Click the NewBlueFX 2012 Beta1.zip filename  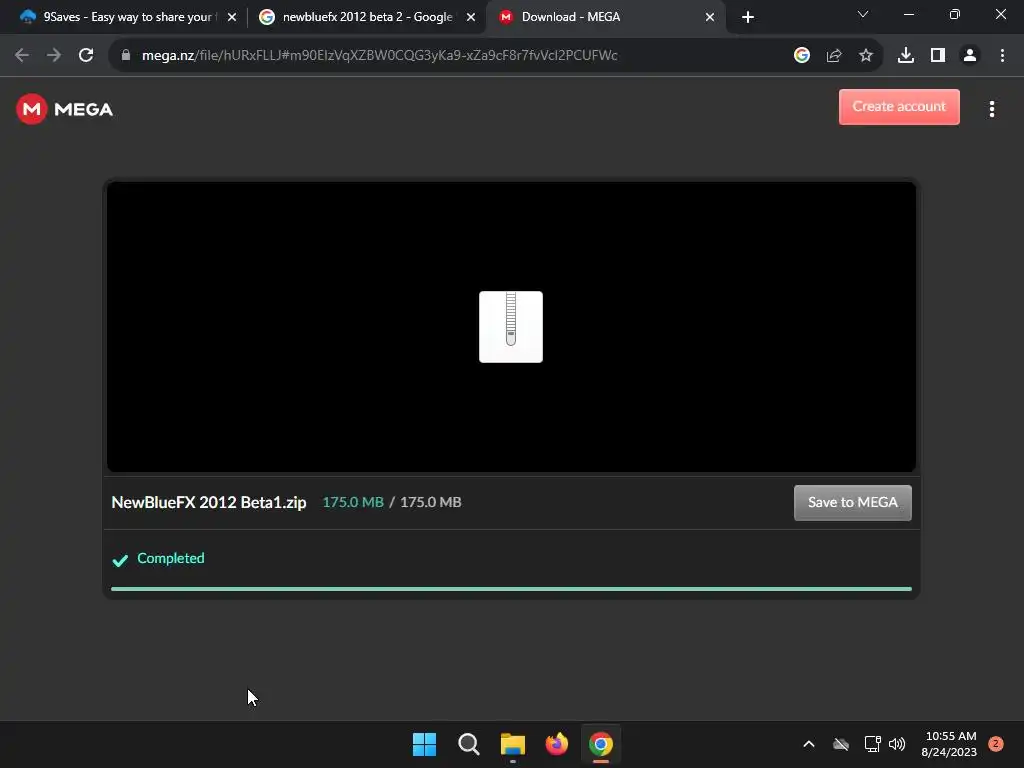tap(209, 502)
